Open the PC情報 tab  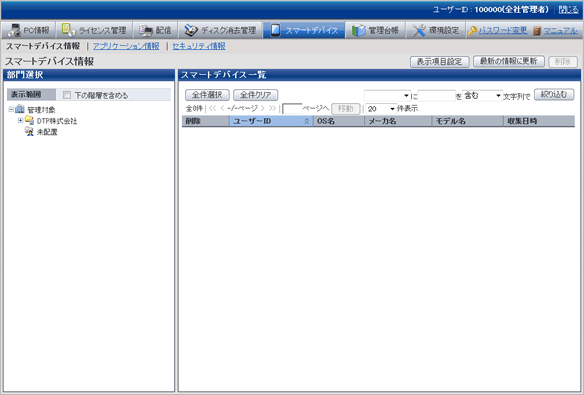click(x=29, y=30)
